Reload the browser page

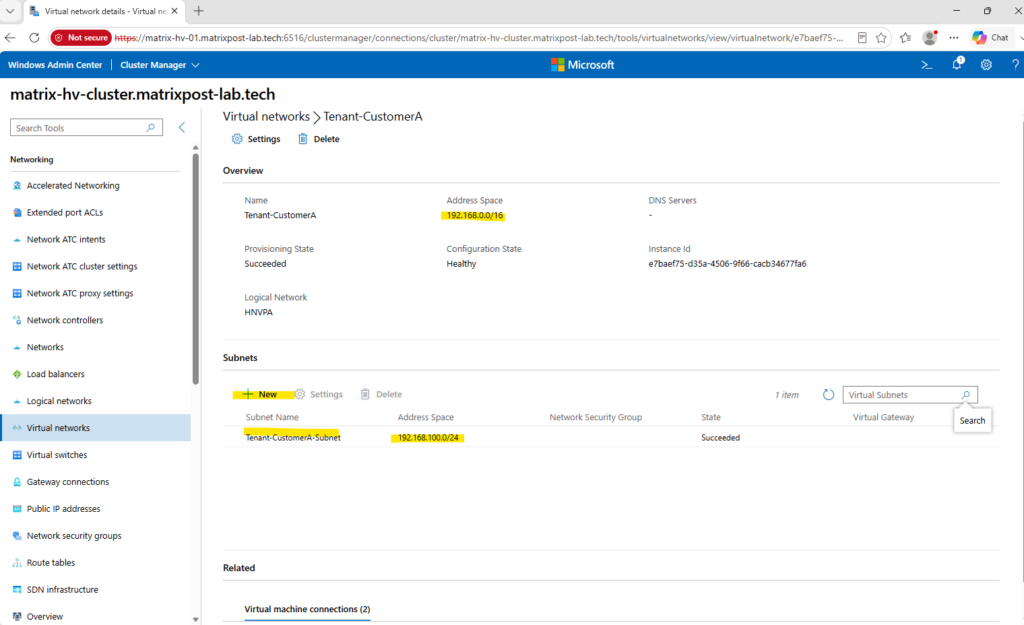coord(34,38)
